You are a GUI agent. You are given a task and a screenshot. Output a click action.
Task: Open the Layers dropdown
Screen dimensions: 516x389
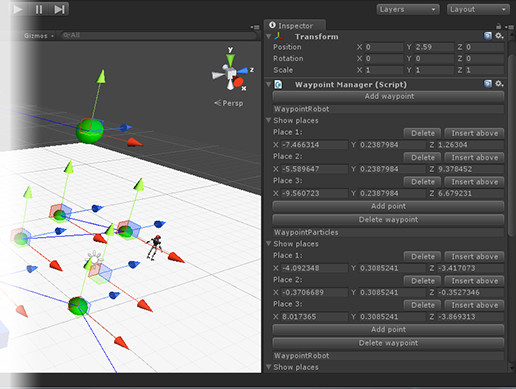(x=408, y=9)
